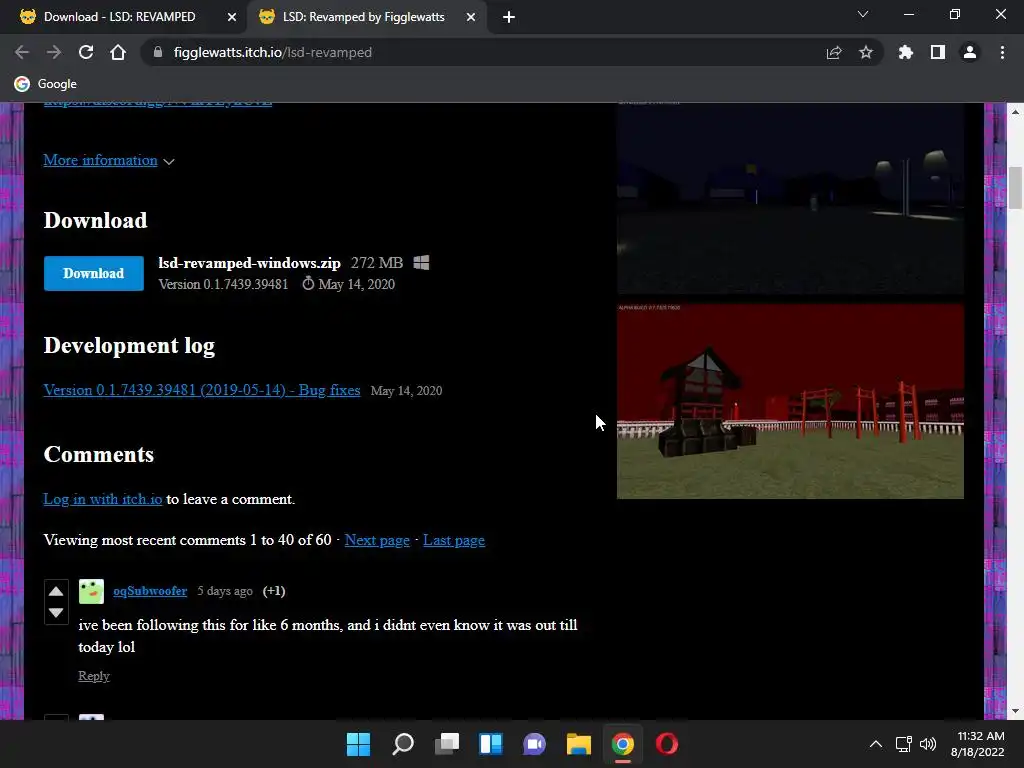The image size is (1024, 768).
Task: Open the clock and date panel
Action: point(977,744)
